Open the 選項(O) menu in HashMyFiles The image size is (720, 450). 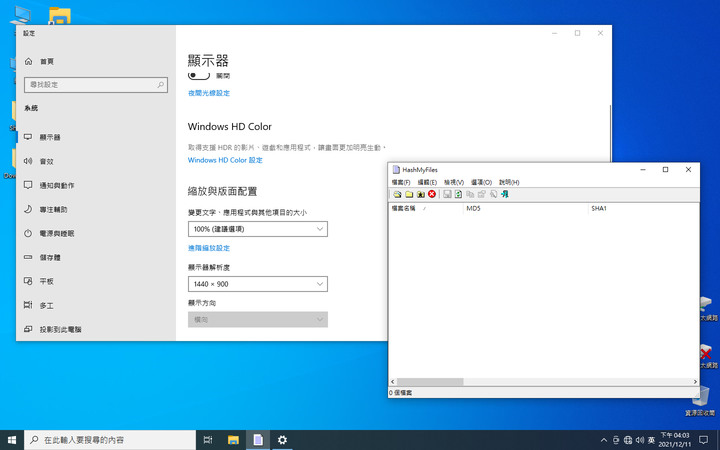pyautogui.click(x=481, y=182)
